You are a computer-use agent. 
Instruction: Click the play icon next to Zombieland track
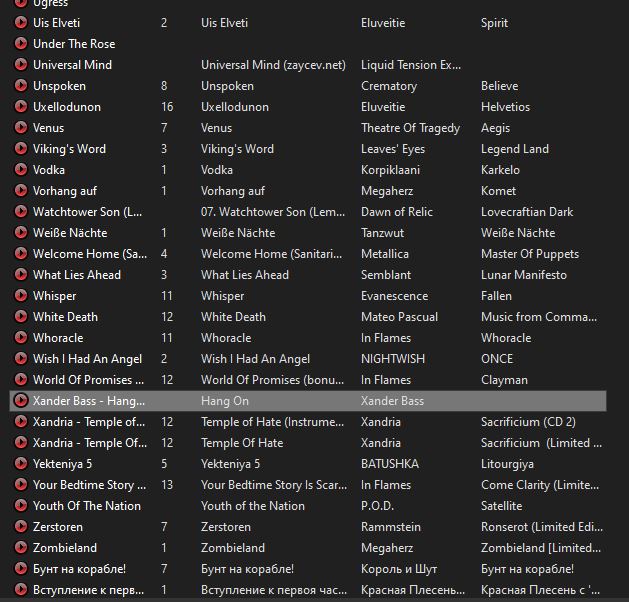click(21, 547)
